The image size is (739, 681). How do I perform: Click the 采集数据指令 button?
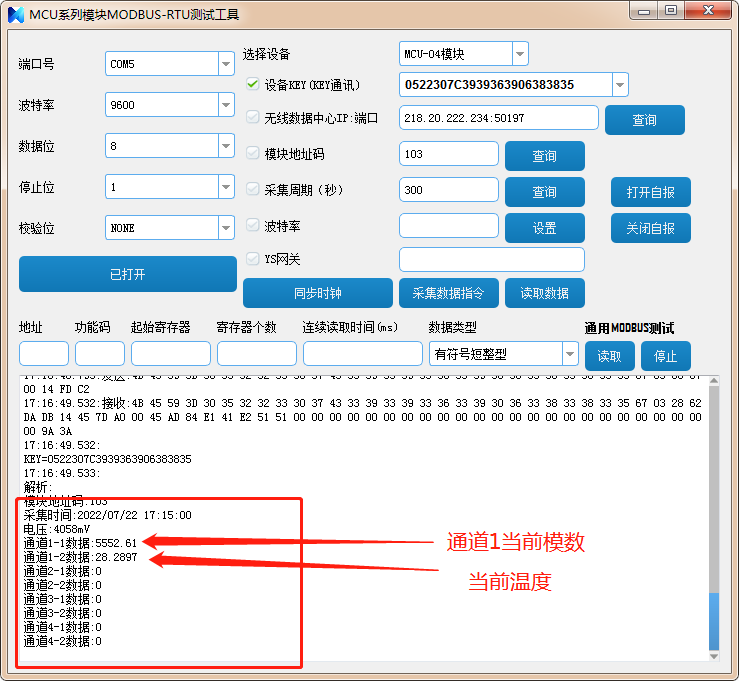click(448, 293)
